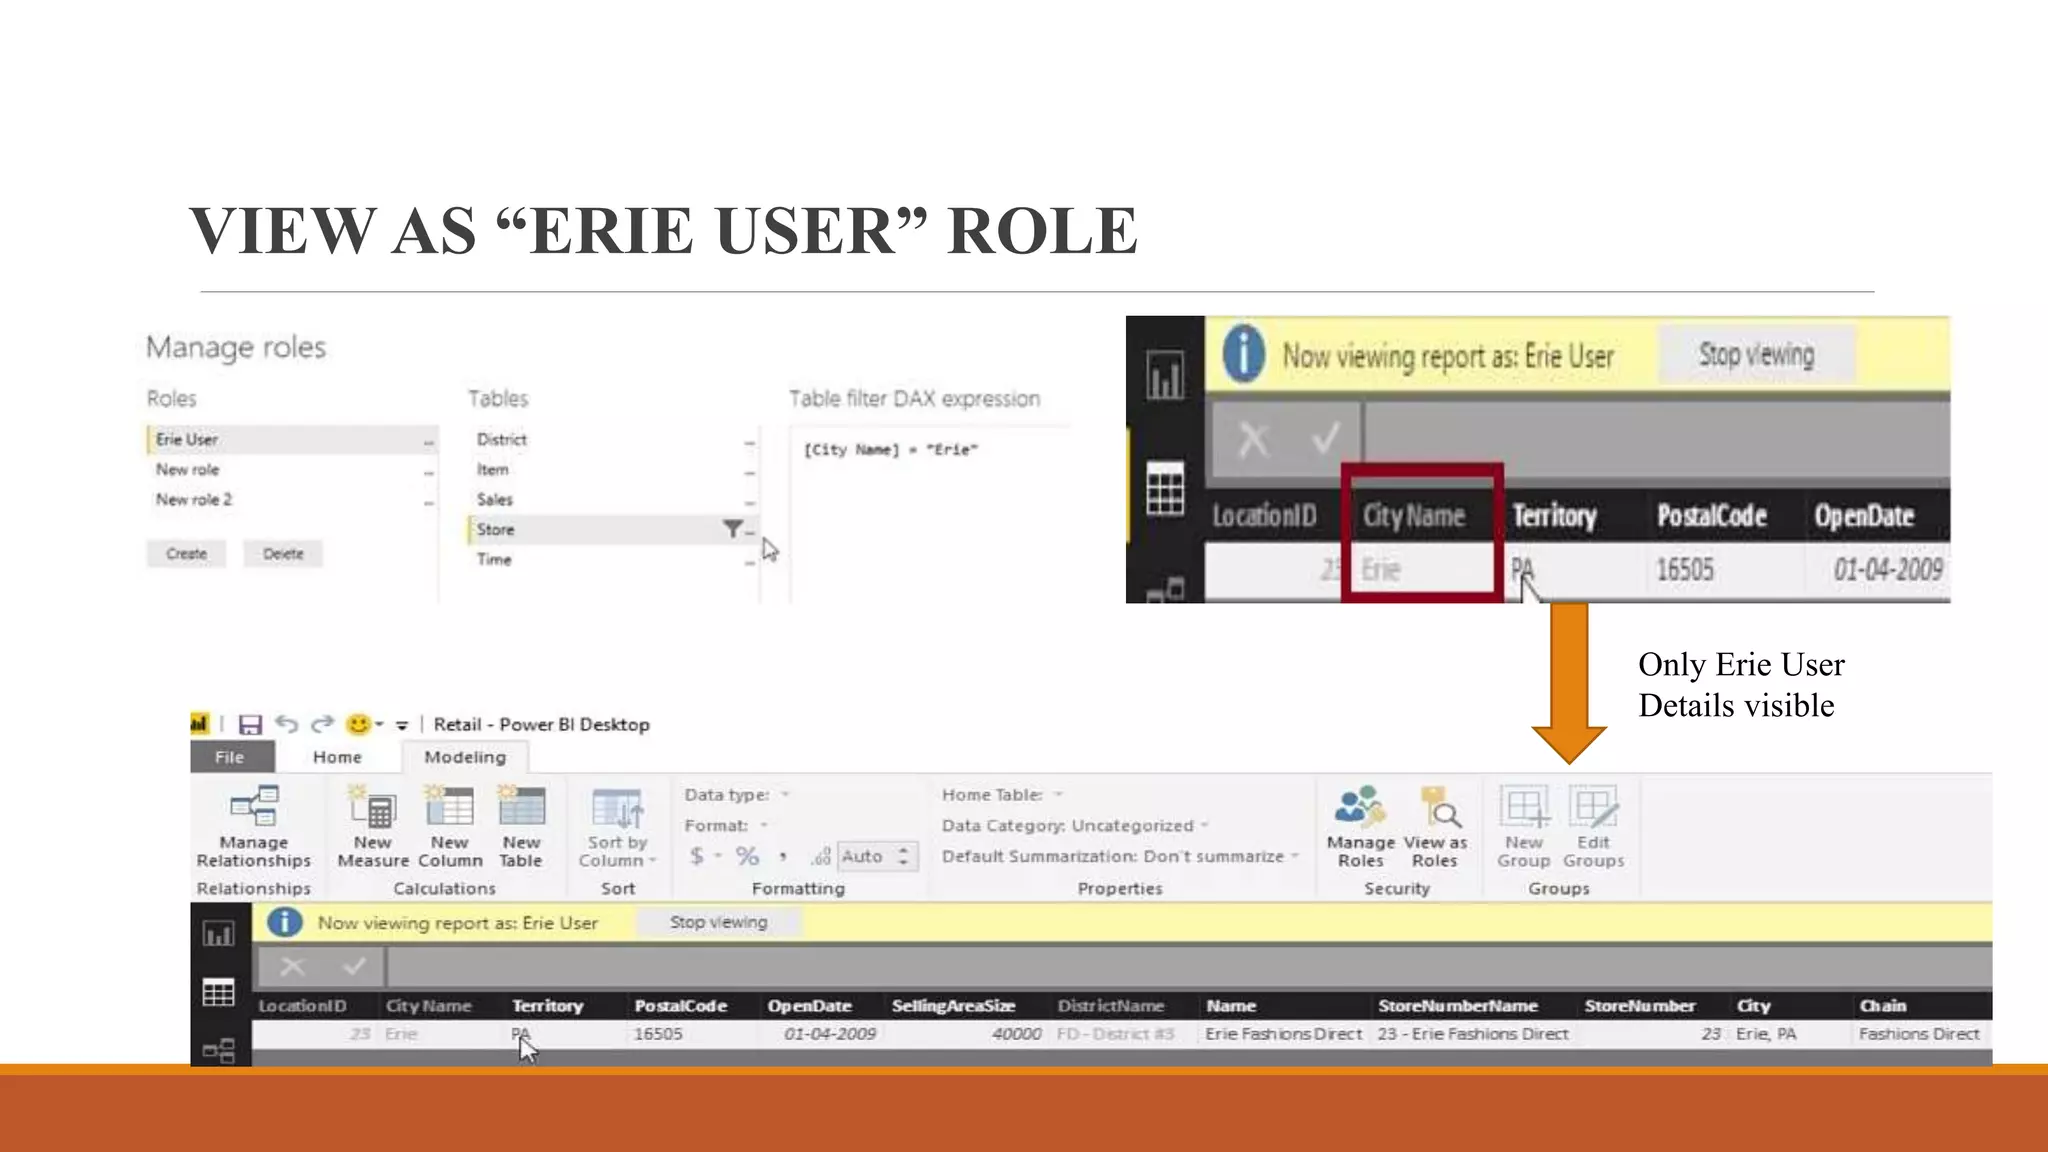Open the File menu tab
Viewport: 2048px width, 1152px height.
click(229, 757)
